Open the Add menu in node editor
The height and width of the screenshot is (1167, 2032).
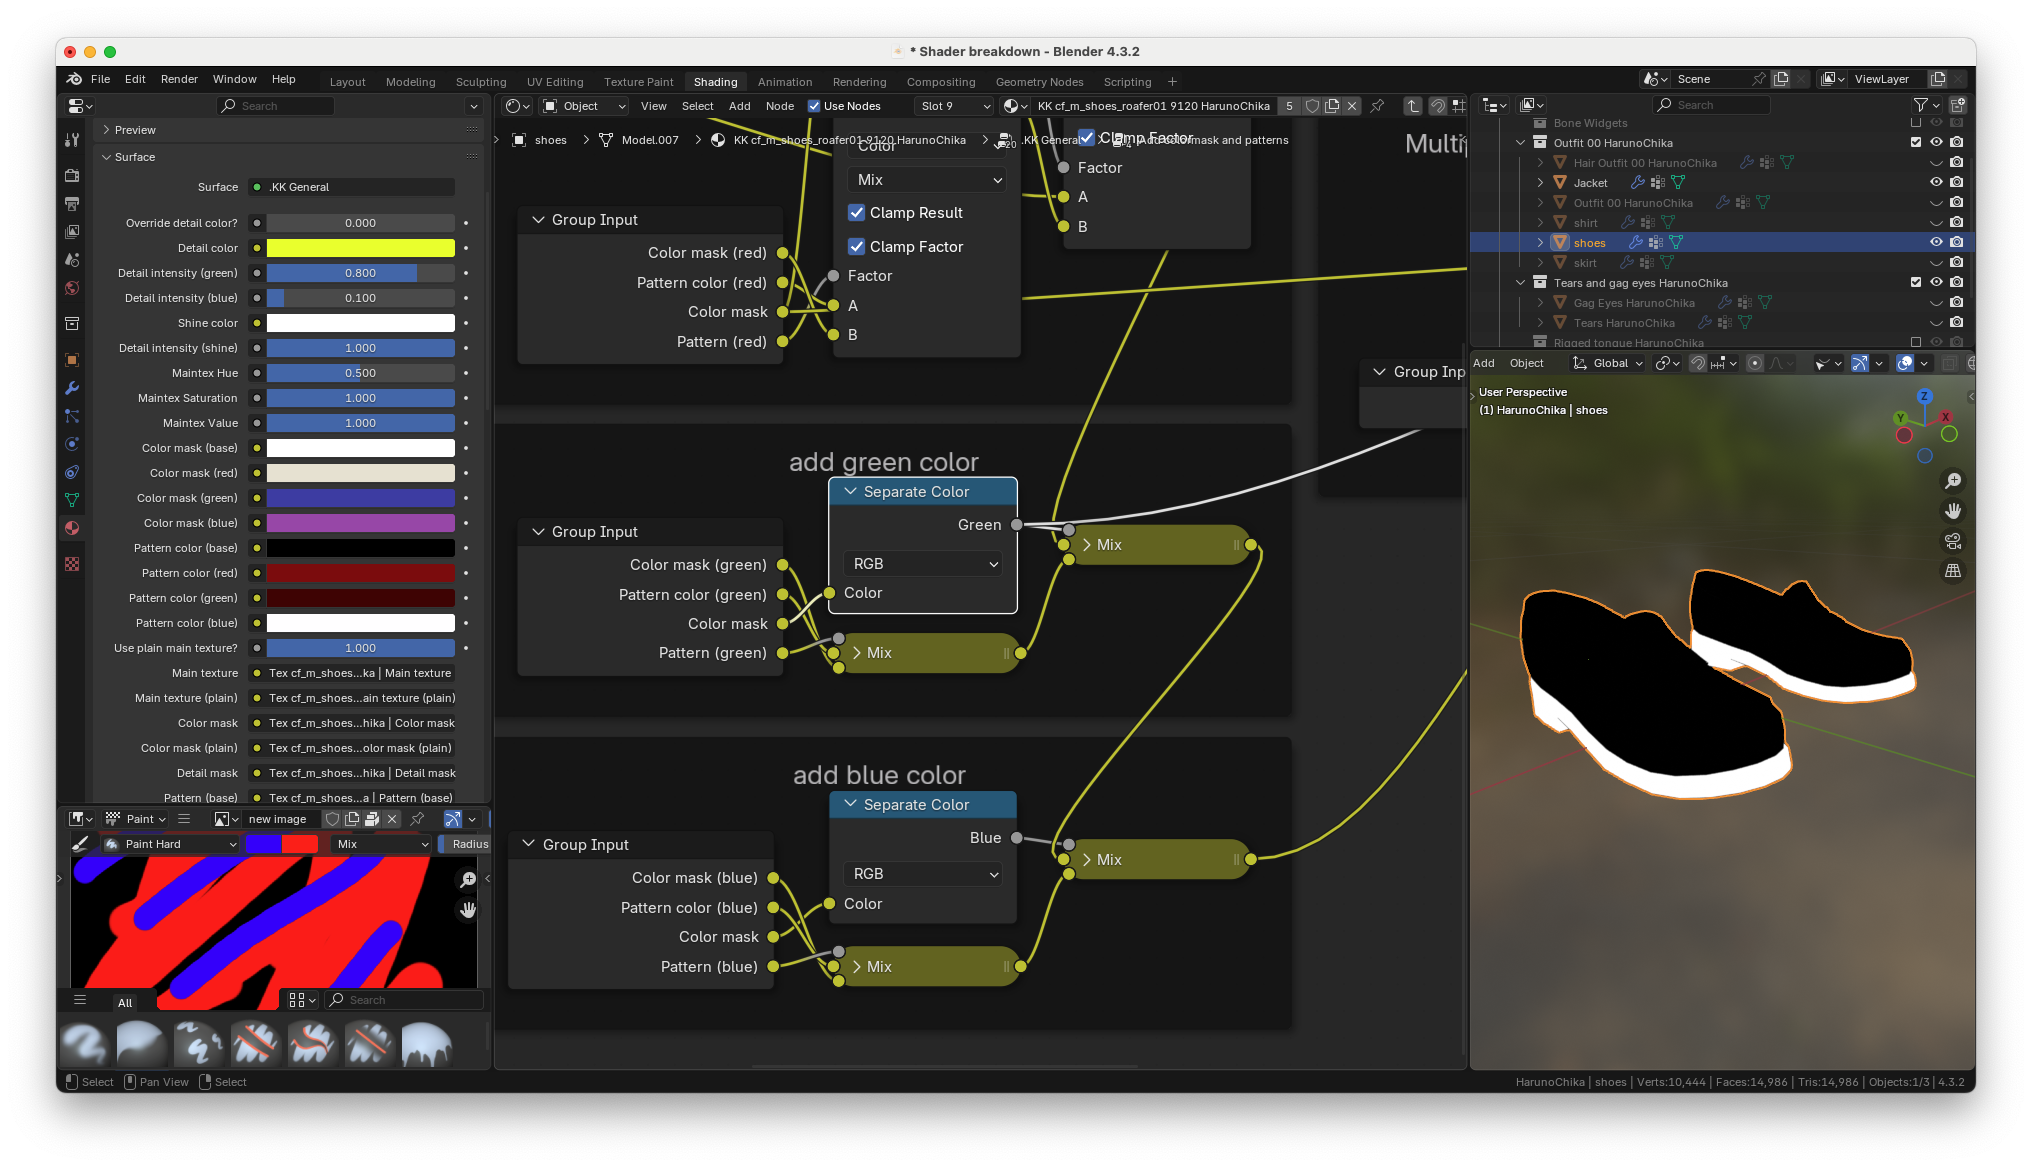[x=739, y=106]
